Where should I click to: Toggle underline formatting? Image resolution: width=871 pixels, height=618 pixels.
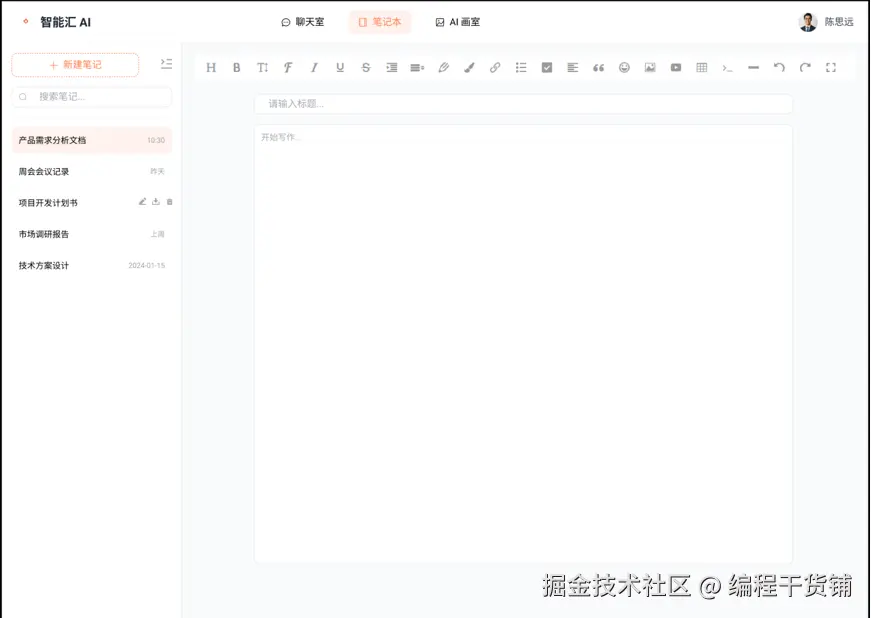(x=340, y=68)
